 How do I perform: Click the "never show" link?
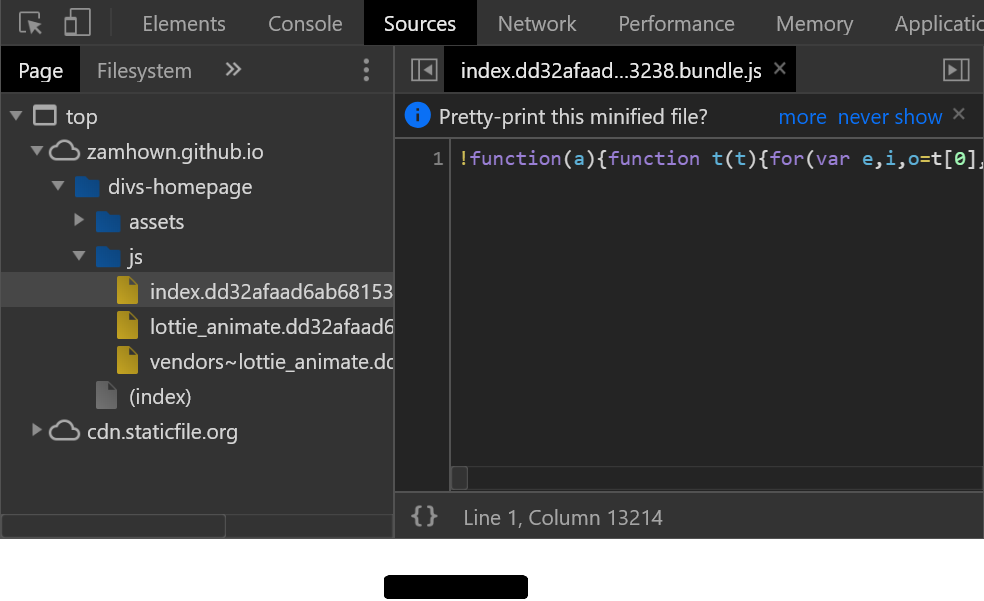890,117
